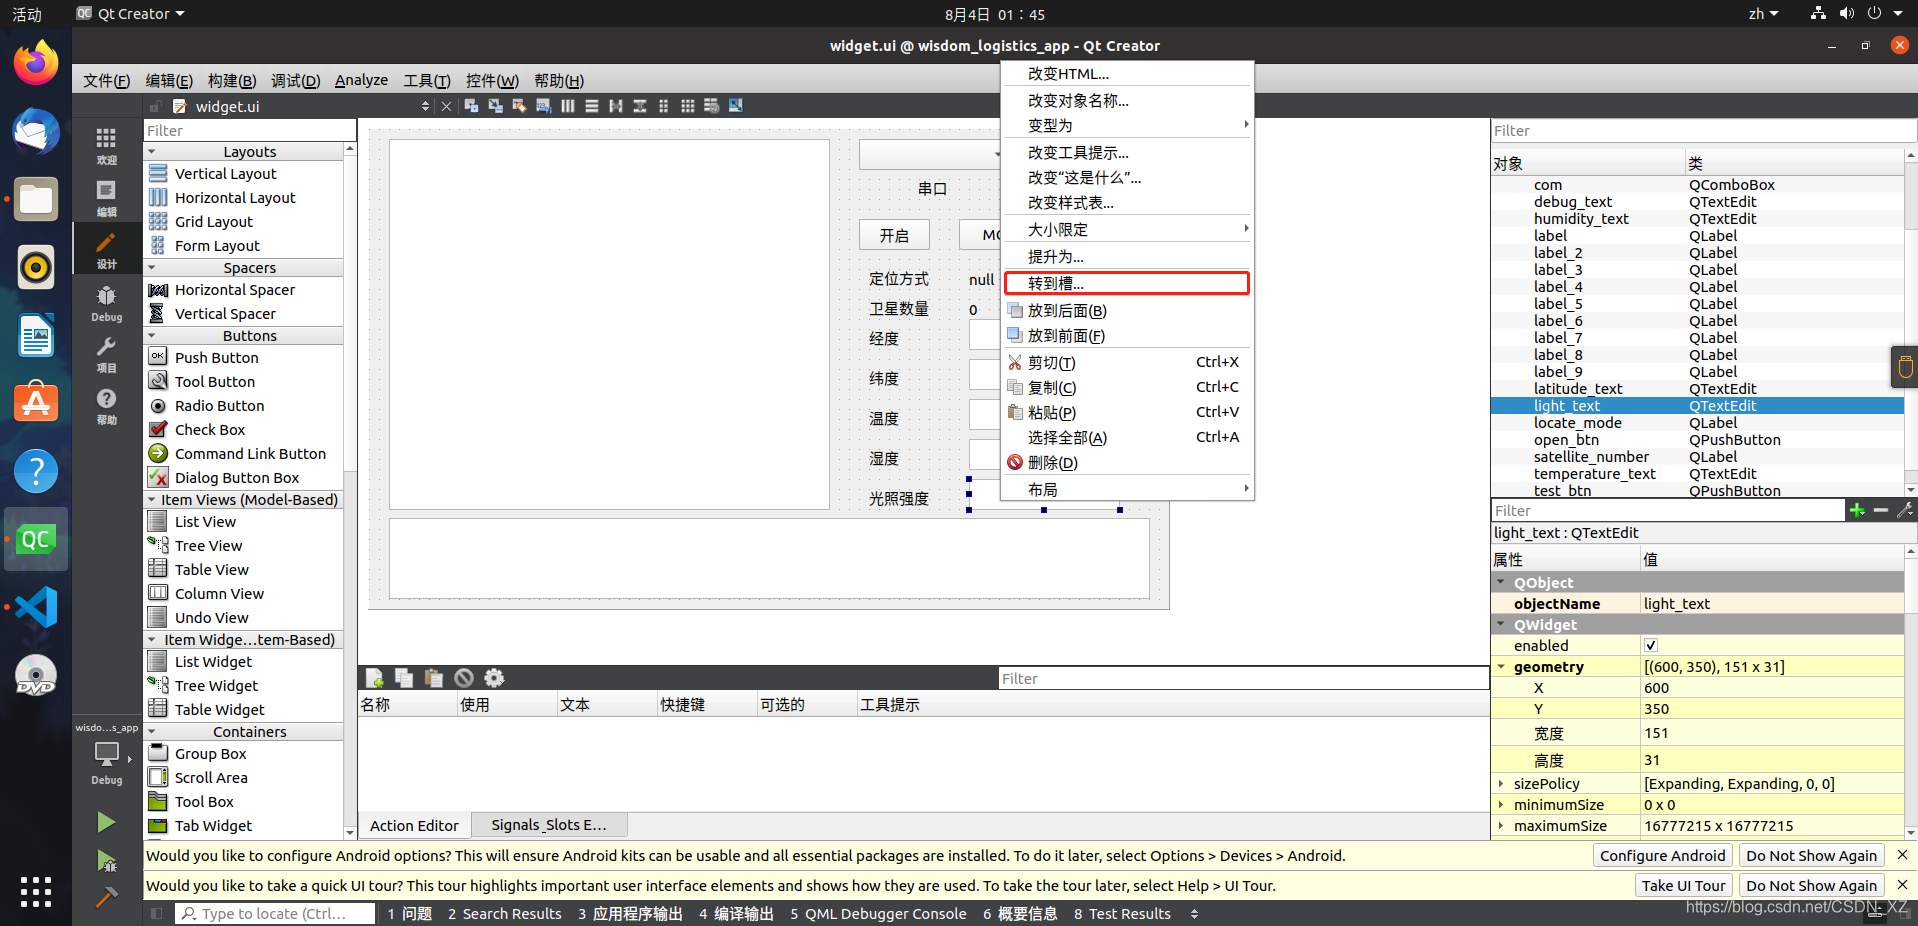Open Firefox from the Ubuntu dock

click(36, 63)
